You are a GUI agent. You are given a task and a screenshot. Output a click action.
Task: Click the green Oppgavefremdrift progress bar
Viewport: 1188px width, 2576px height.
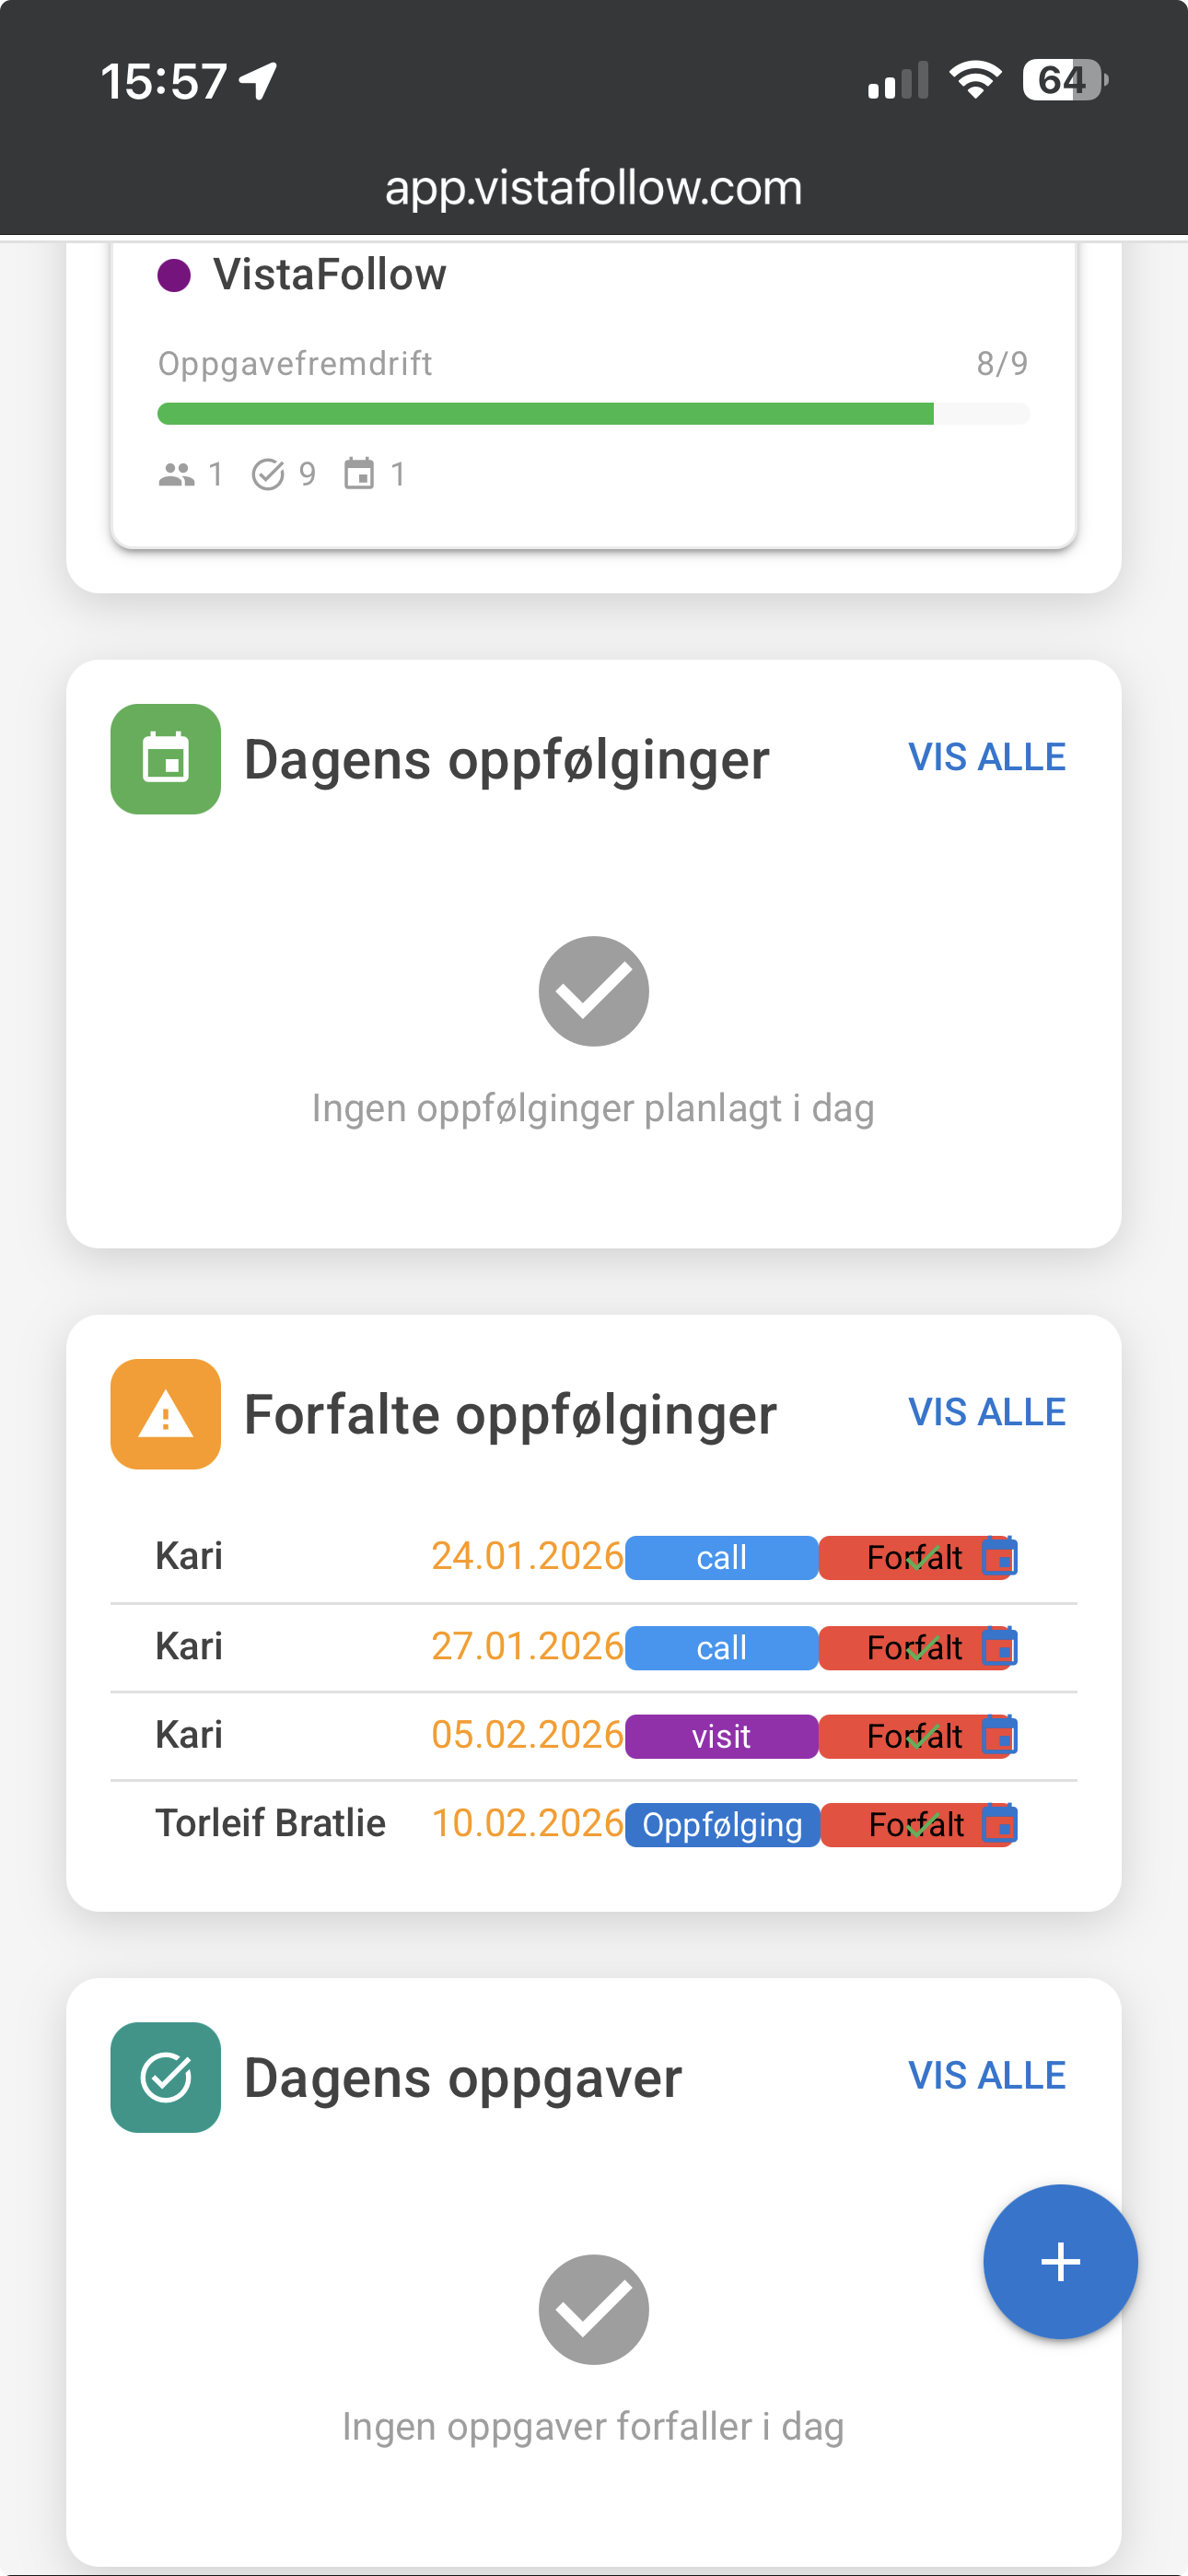coord(545,414)
